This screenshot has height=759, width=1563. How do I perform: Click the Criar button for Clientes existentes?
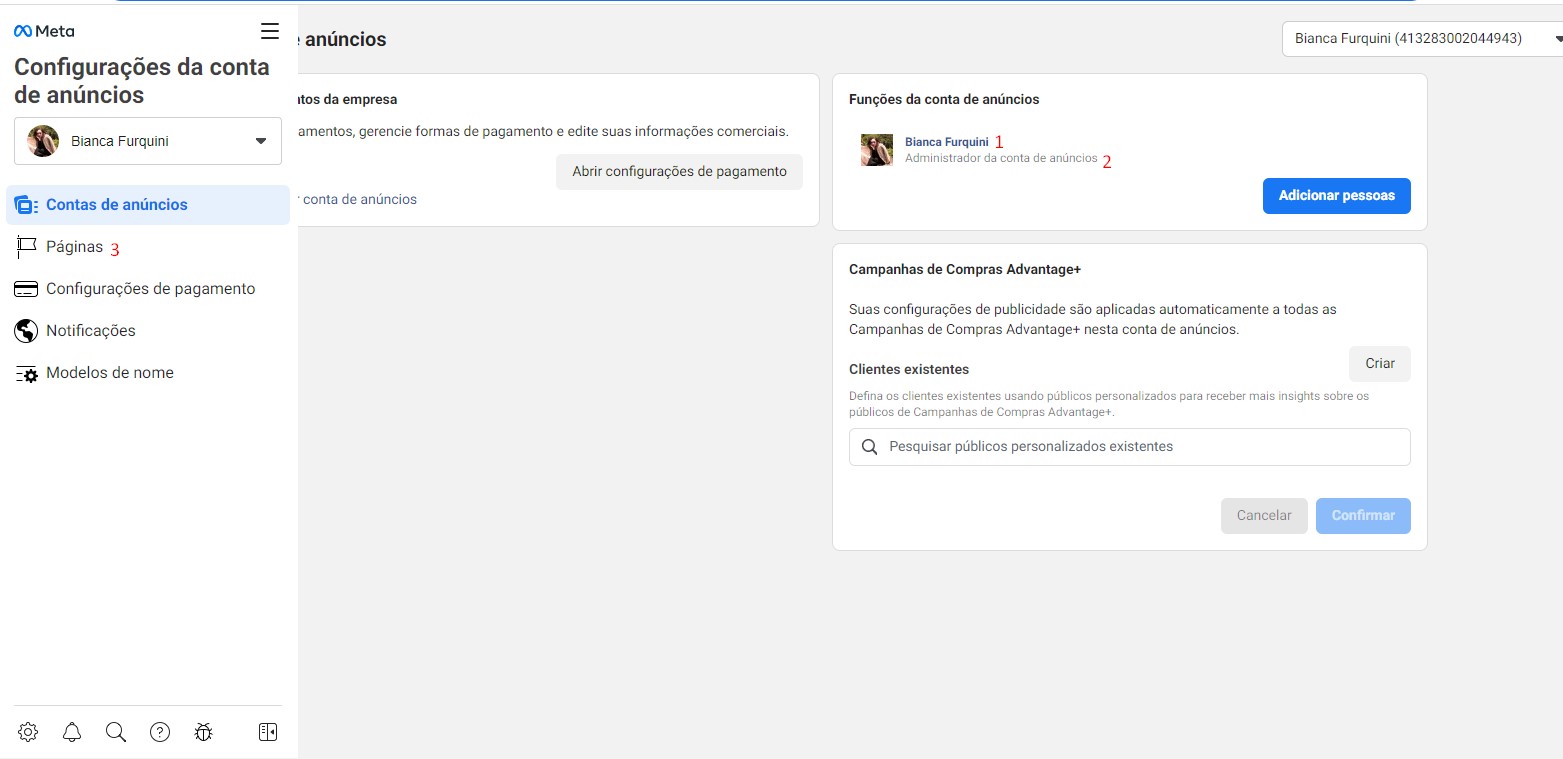[1379, 364]
